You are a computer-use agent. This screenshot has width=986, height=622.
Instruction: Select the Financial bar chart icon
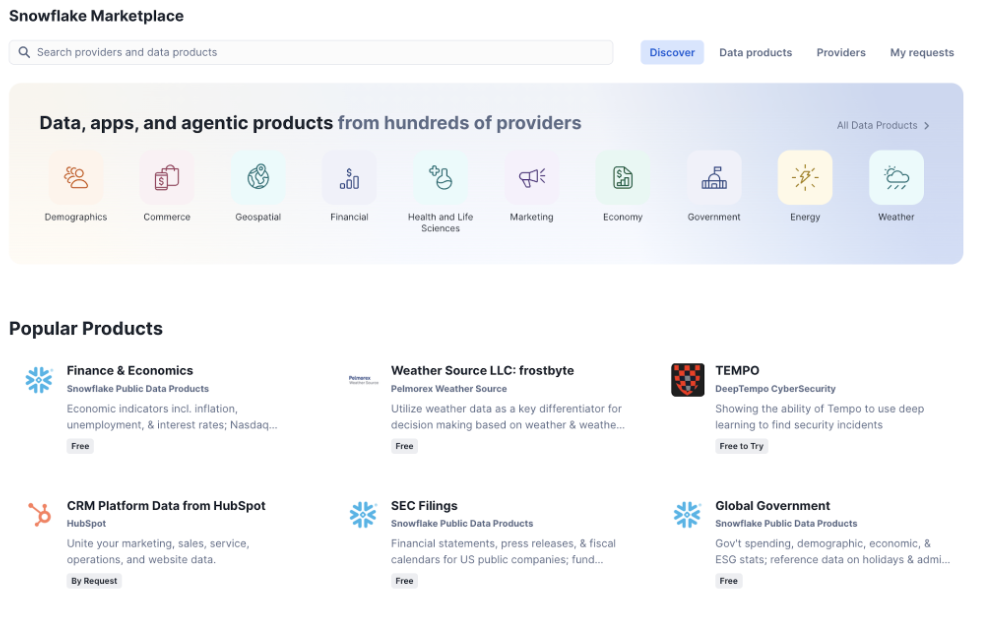(x=349, y=177)
